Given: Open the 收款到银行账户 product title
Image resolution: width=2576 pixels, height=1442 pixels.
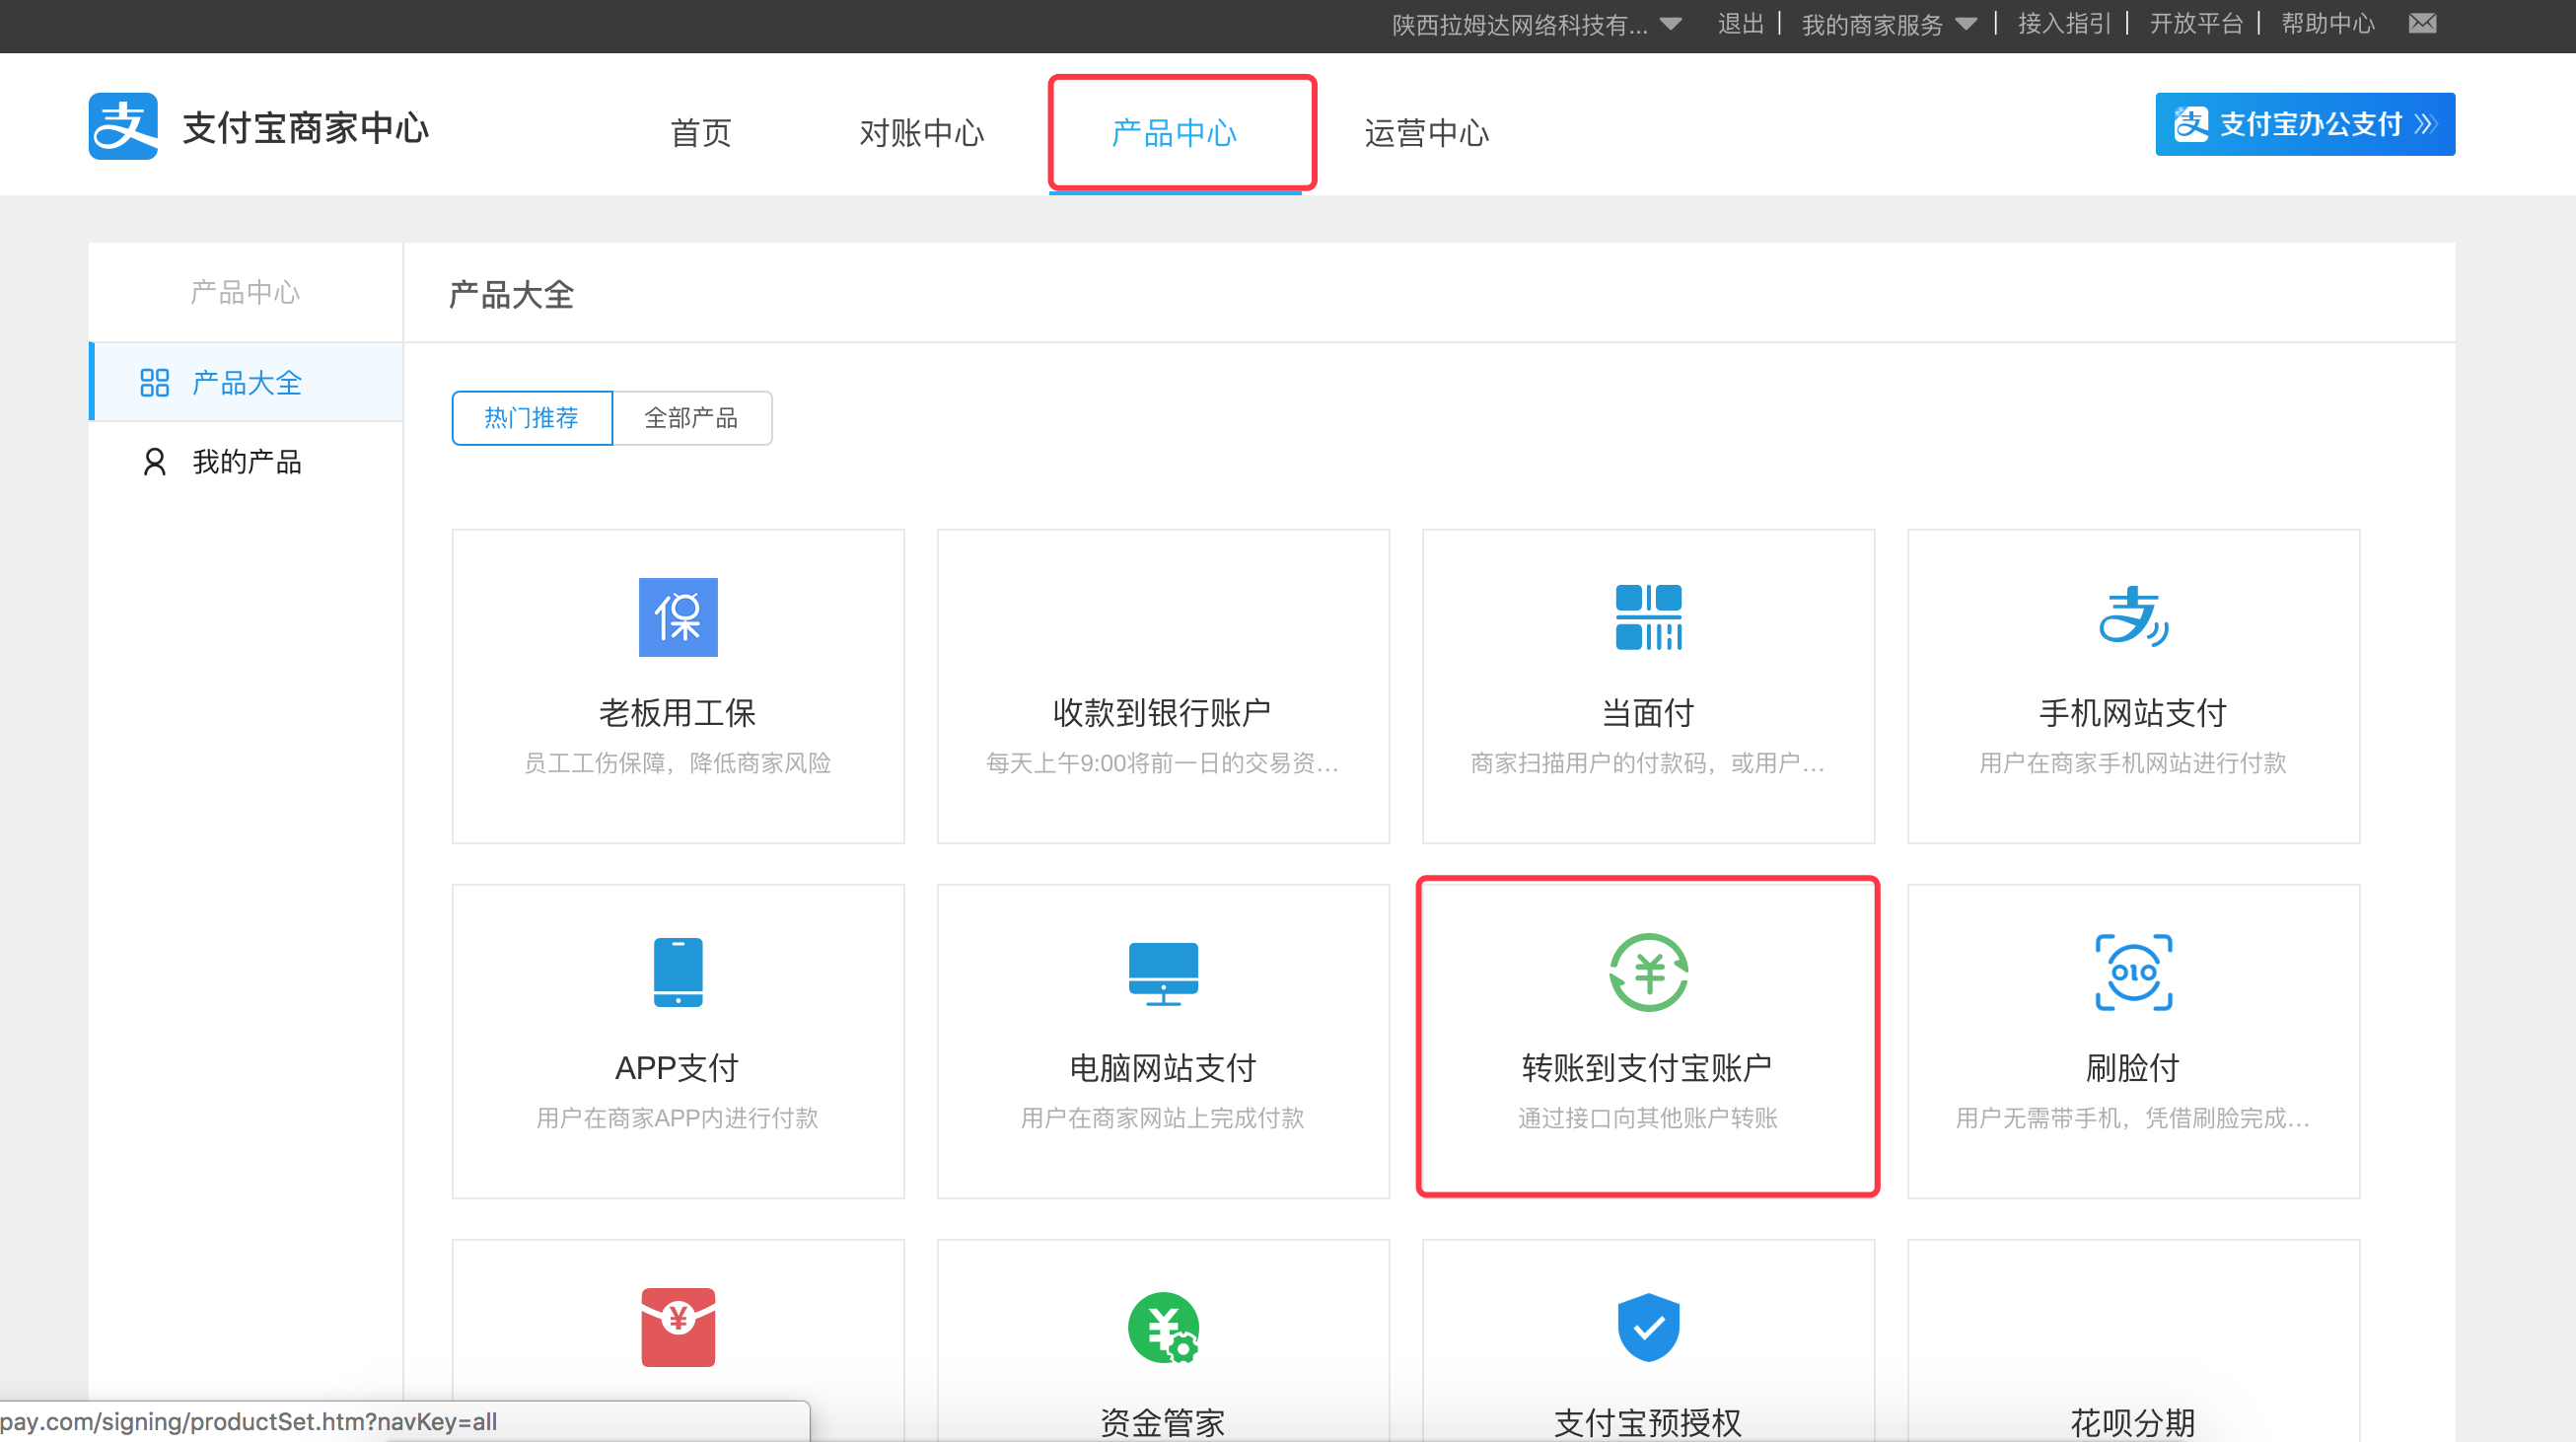Looking at the screenshot, I should coord(1163,713).
